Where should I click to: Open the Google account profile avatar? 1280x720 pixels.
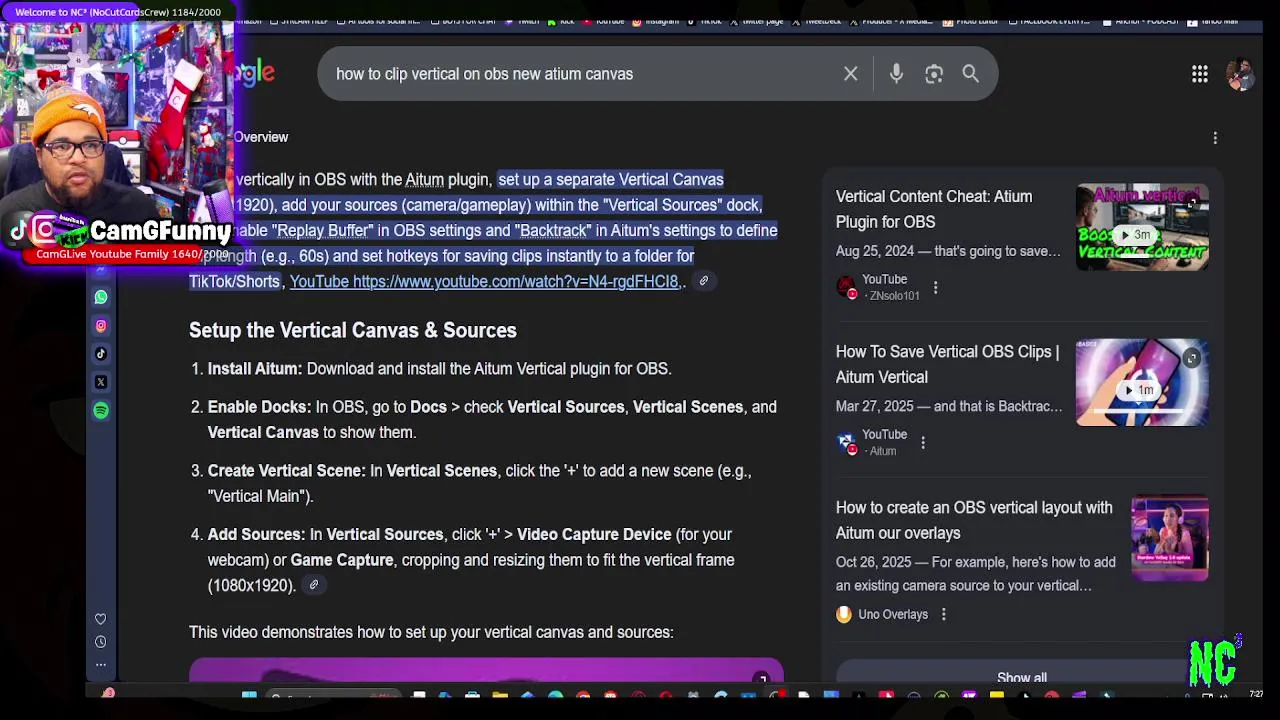tap(1240, 74)
